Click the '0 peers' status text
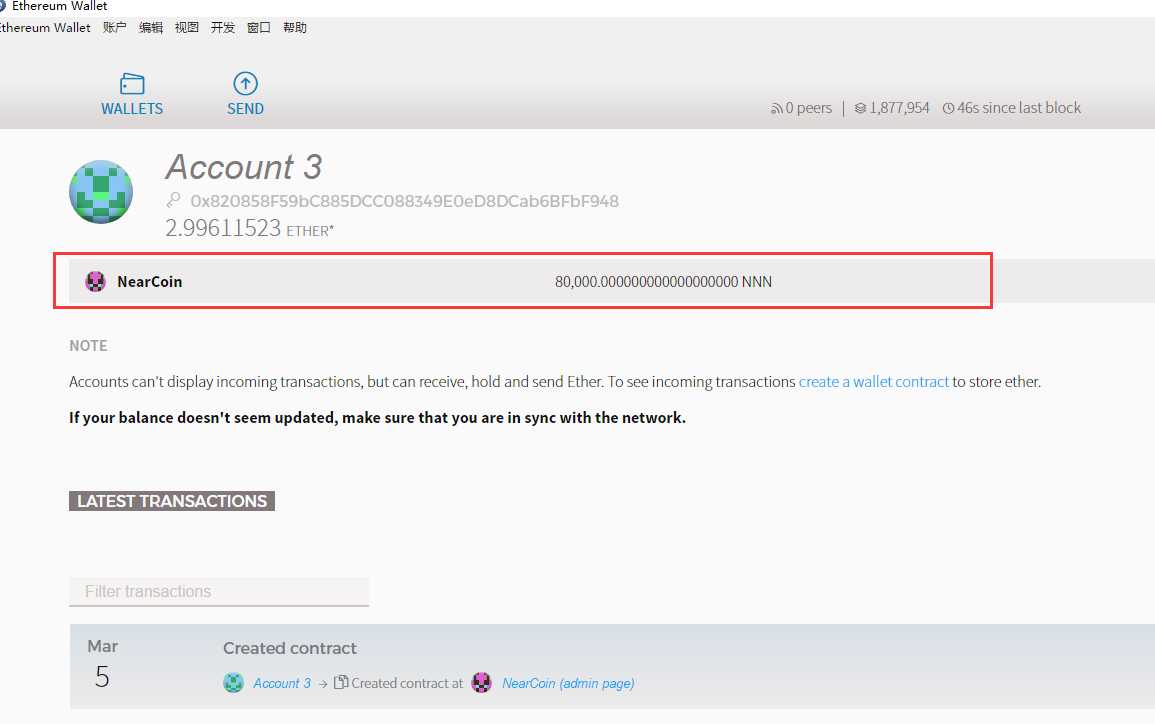Image resolution: width=1155 pixels, height=724 pixels. [808, 108]
